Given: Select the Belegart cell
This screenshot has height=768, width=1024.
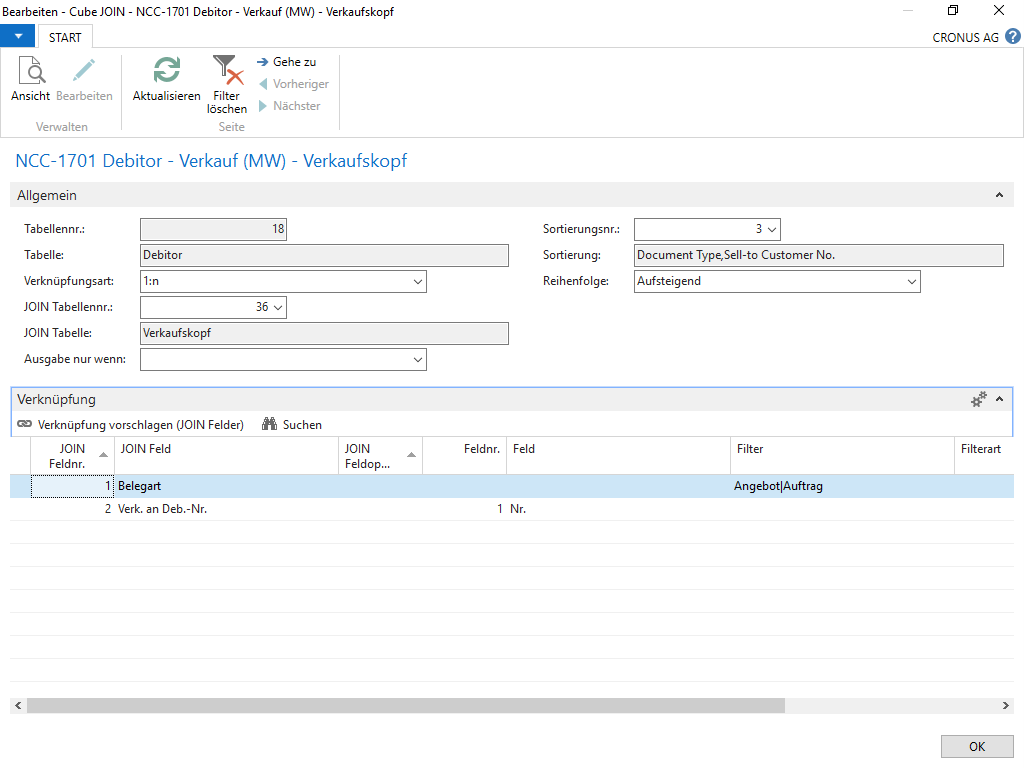Looking at the screenshot, I should (227, 487).
